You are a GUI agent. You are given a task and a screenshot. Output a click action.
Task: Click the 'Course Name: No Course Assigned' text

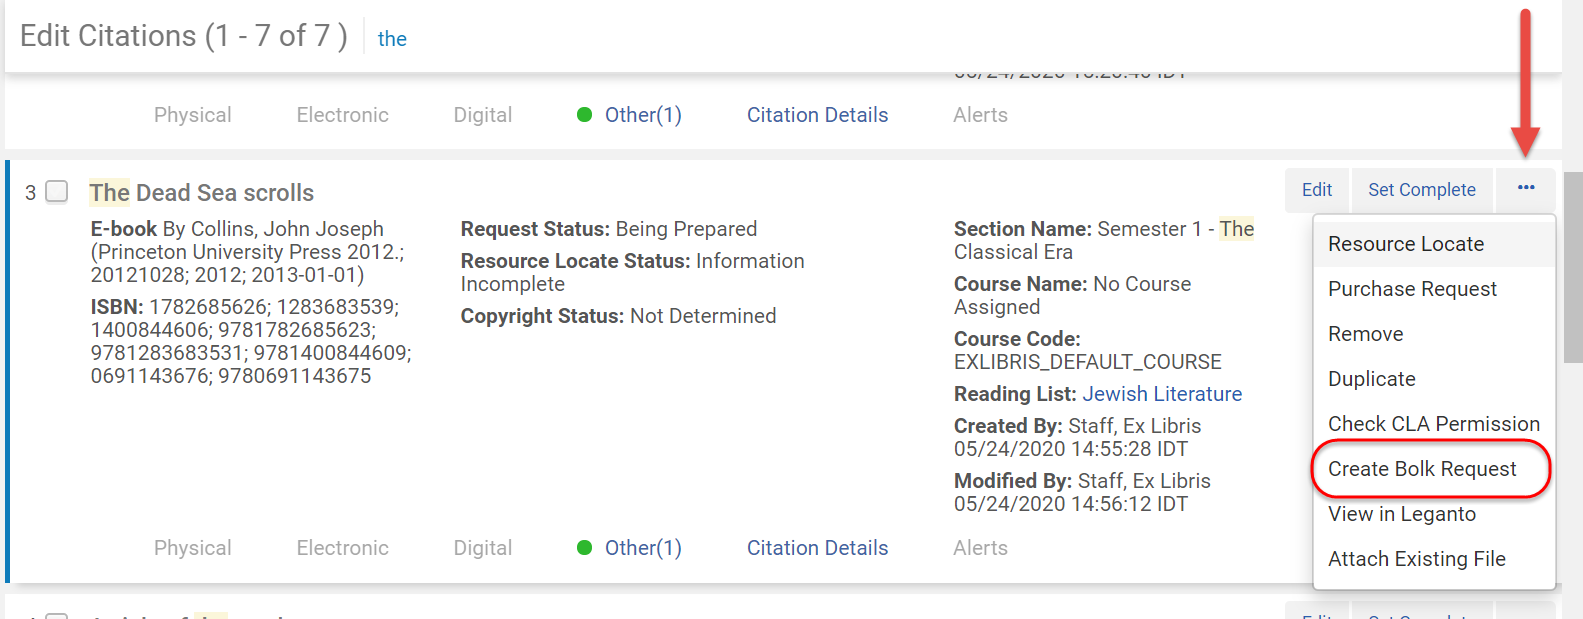tap(1072, 295)
